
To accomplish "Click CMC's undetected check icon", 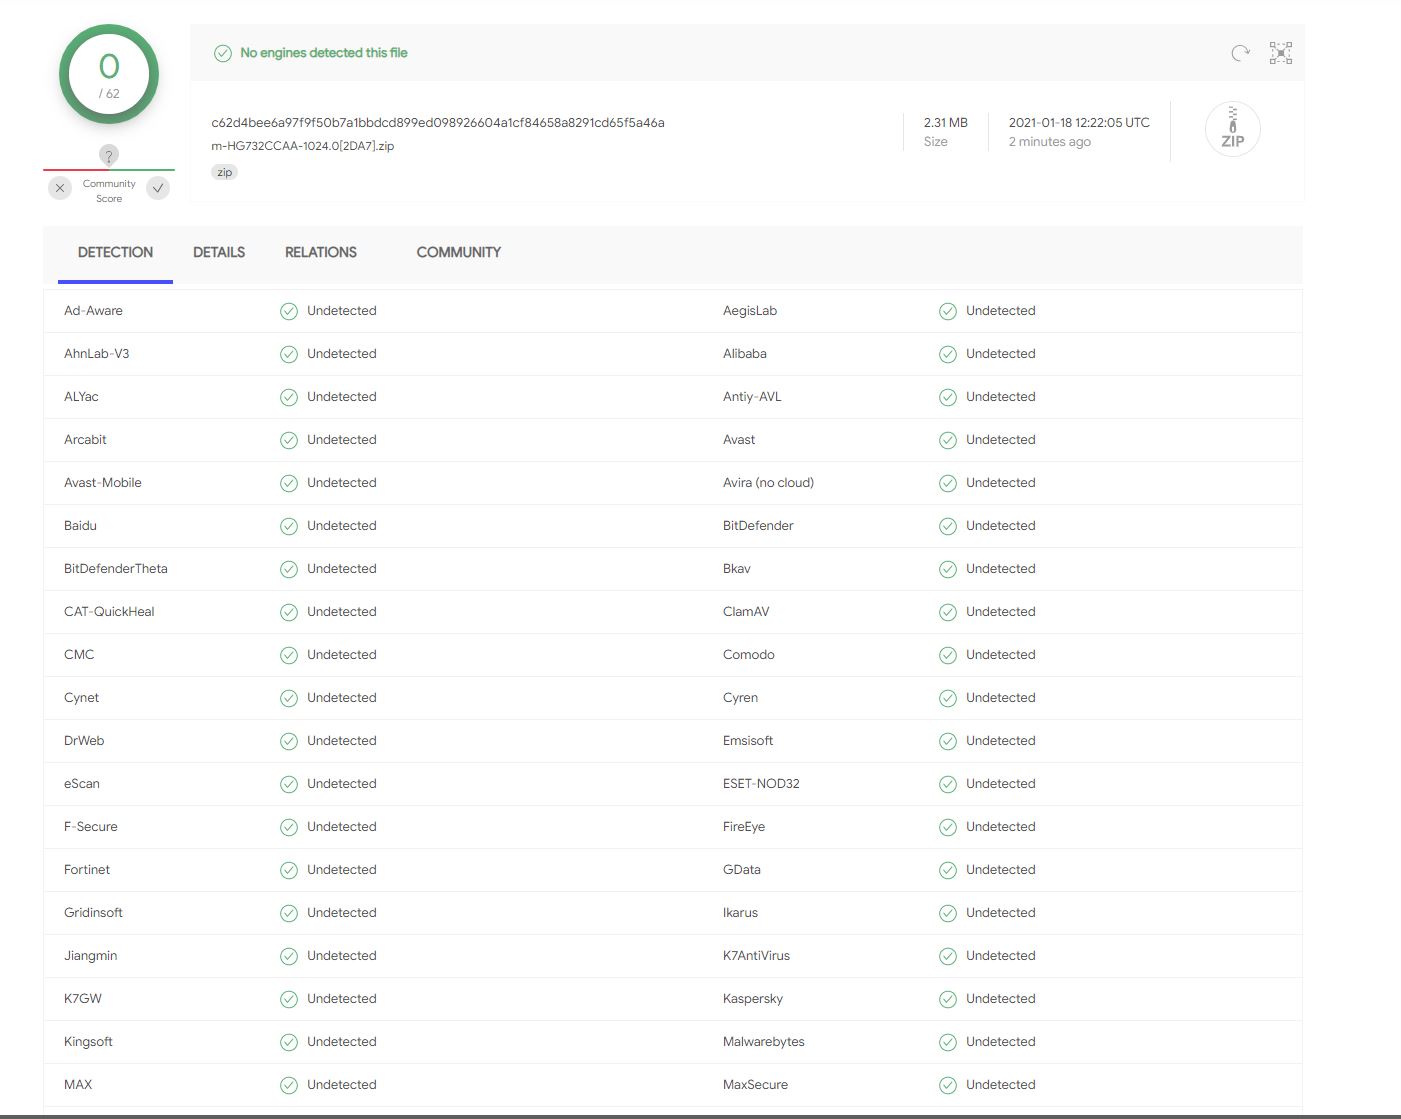I will pos(289,655).
